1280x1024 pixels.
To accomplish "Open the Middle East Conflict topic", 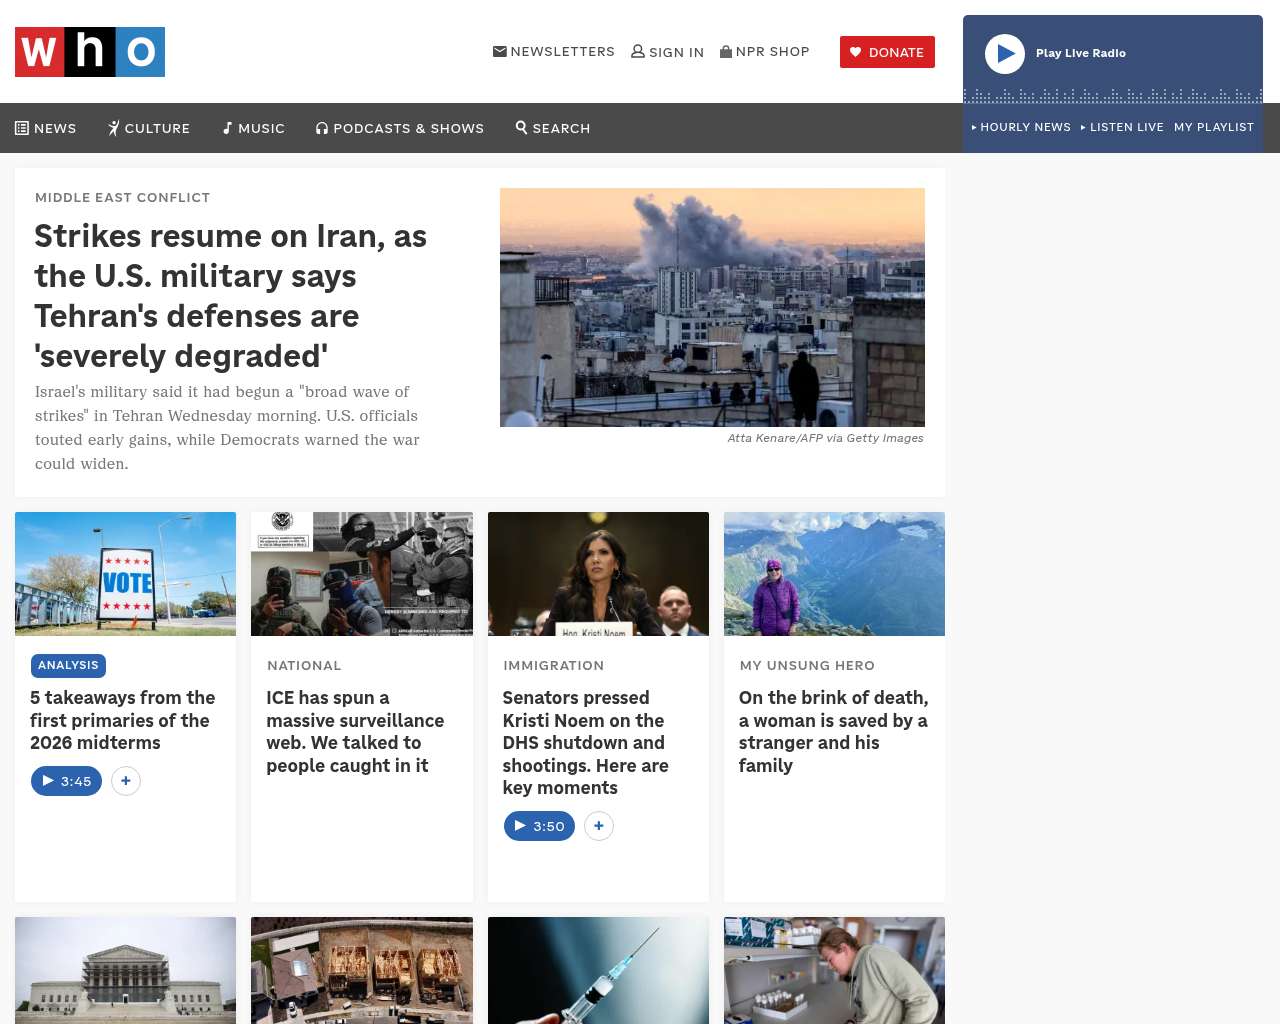I will click(x=123, y=197).
